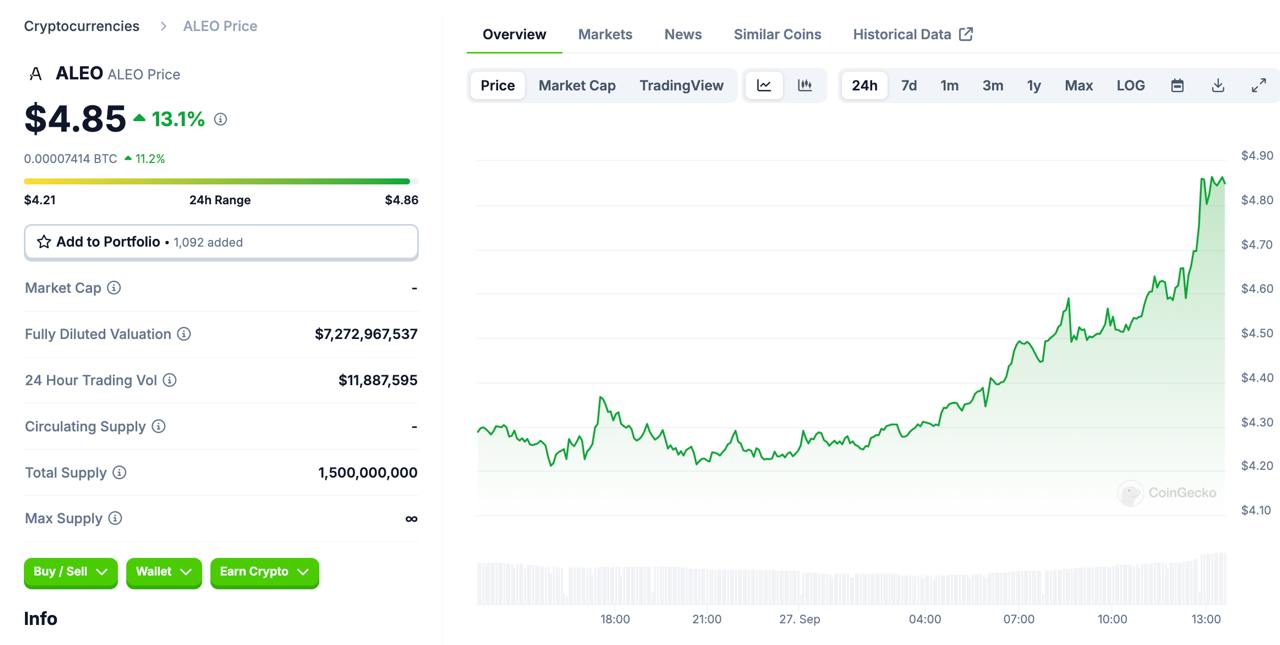This screenshot has height=645, width=1280.
Task: Click the info icon beside Market Cap
Action: (x=114, y=288)
